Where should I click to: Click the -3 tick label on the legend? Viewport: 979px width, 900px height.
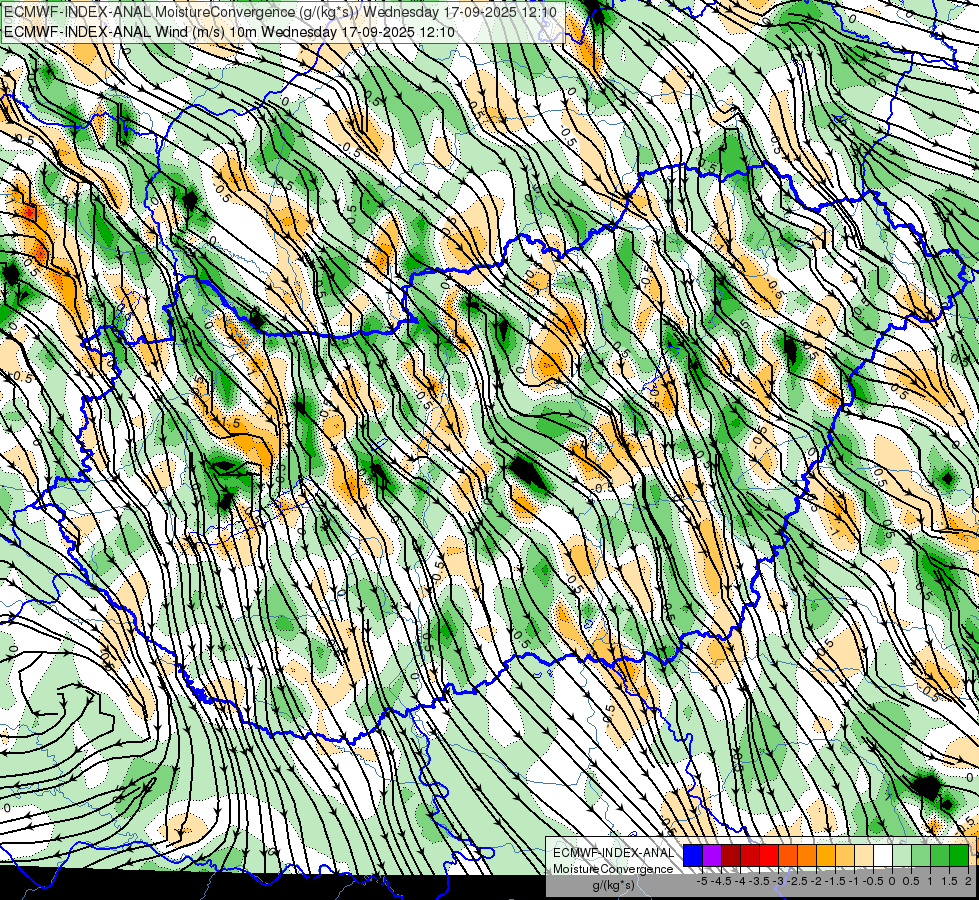[779, 881]
